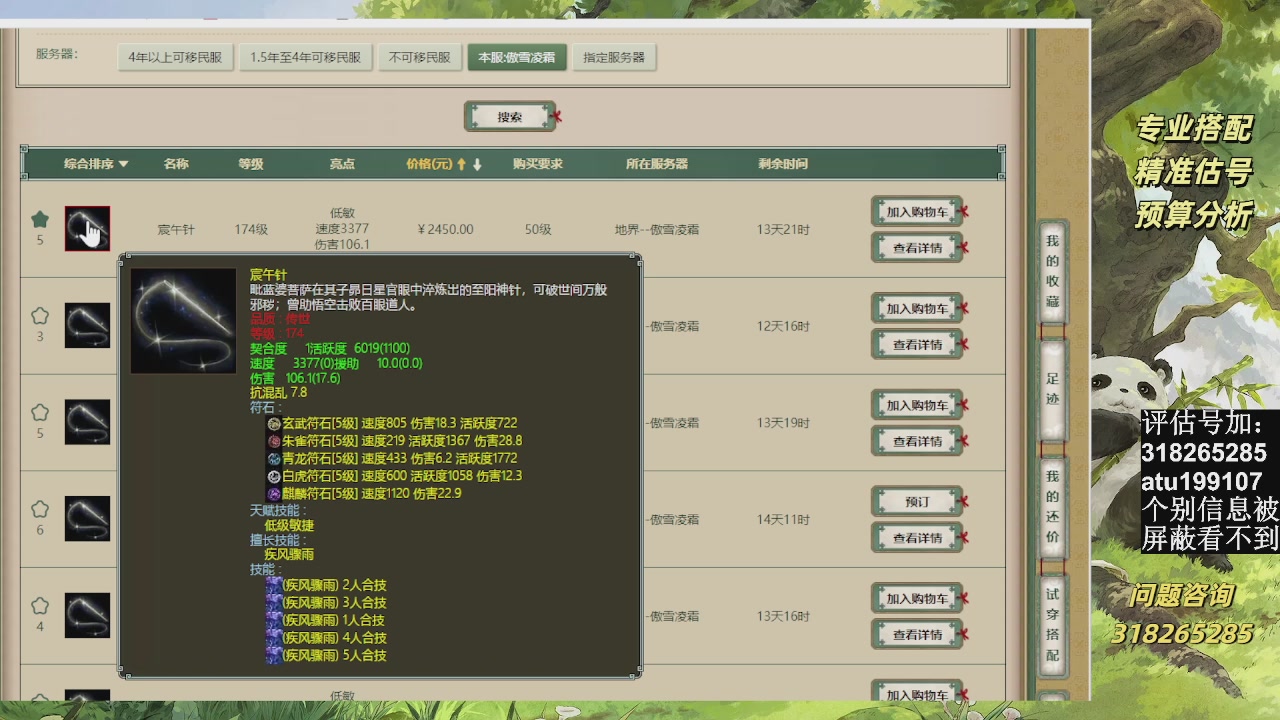The height and width of the screenshot is (720, 1280).
Task: Star the listing with 14天11时 remaining
Action: [39, 509]
